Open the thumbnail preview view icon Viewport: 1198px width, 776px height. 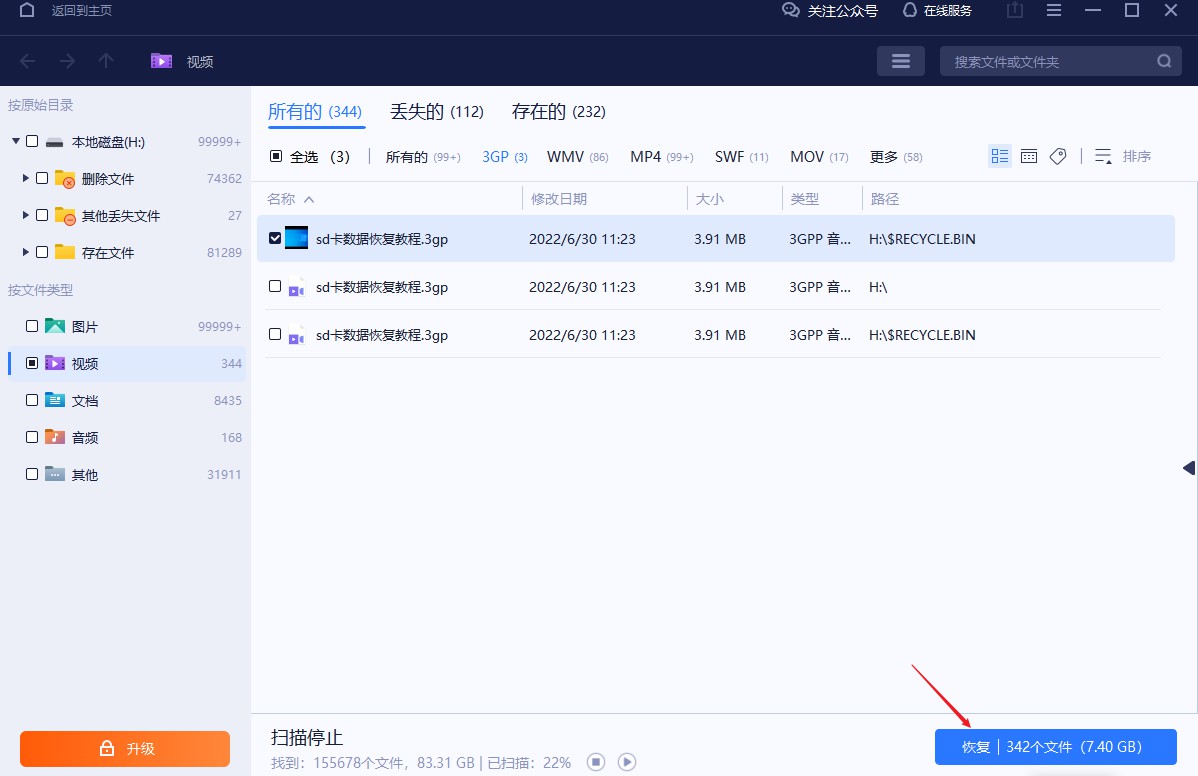[x=1029, y=155]
